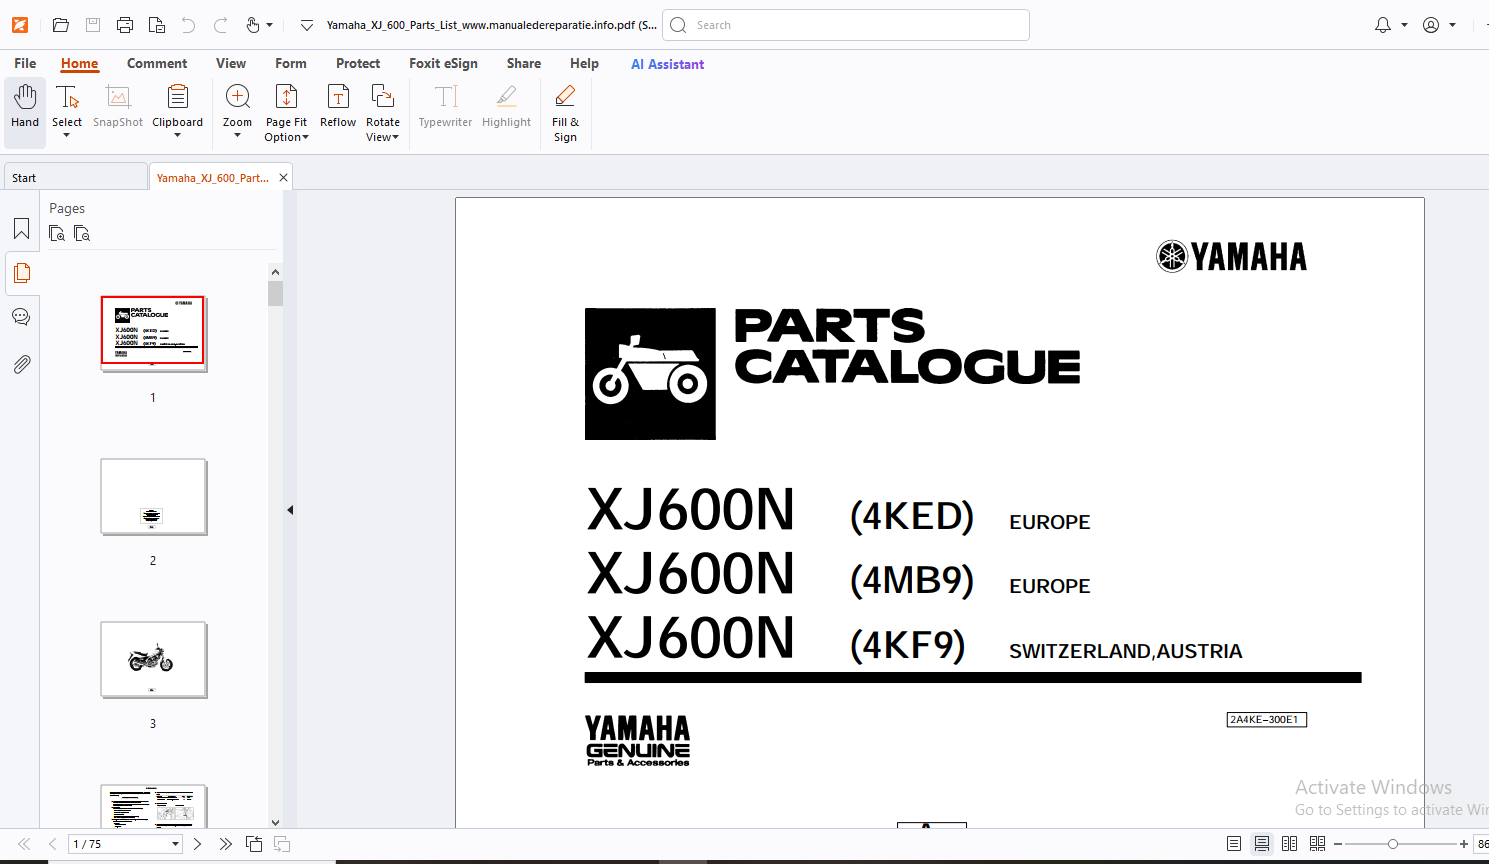This screenshot has width=1489, height=864.
Task: Open the Fill & Sign tool
Action: tap(565, 112)
